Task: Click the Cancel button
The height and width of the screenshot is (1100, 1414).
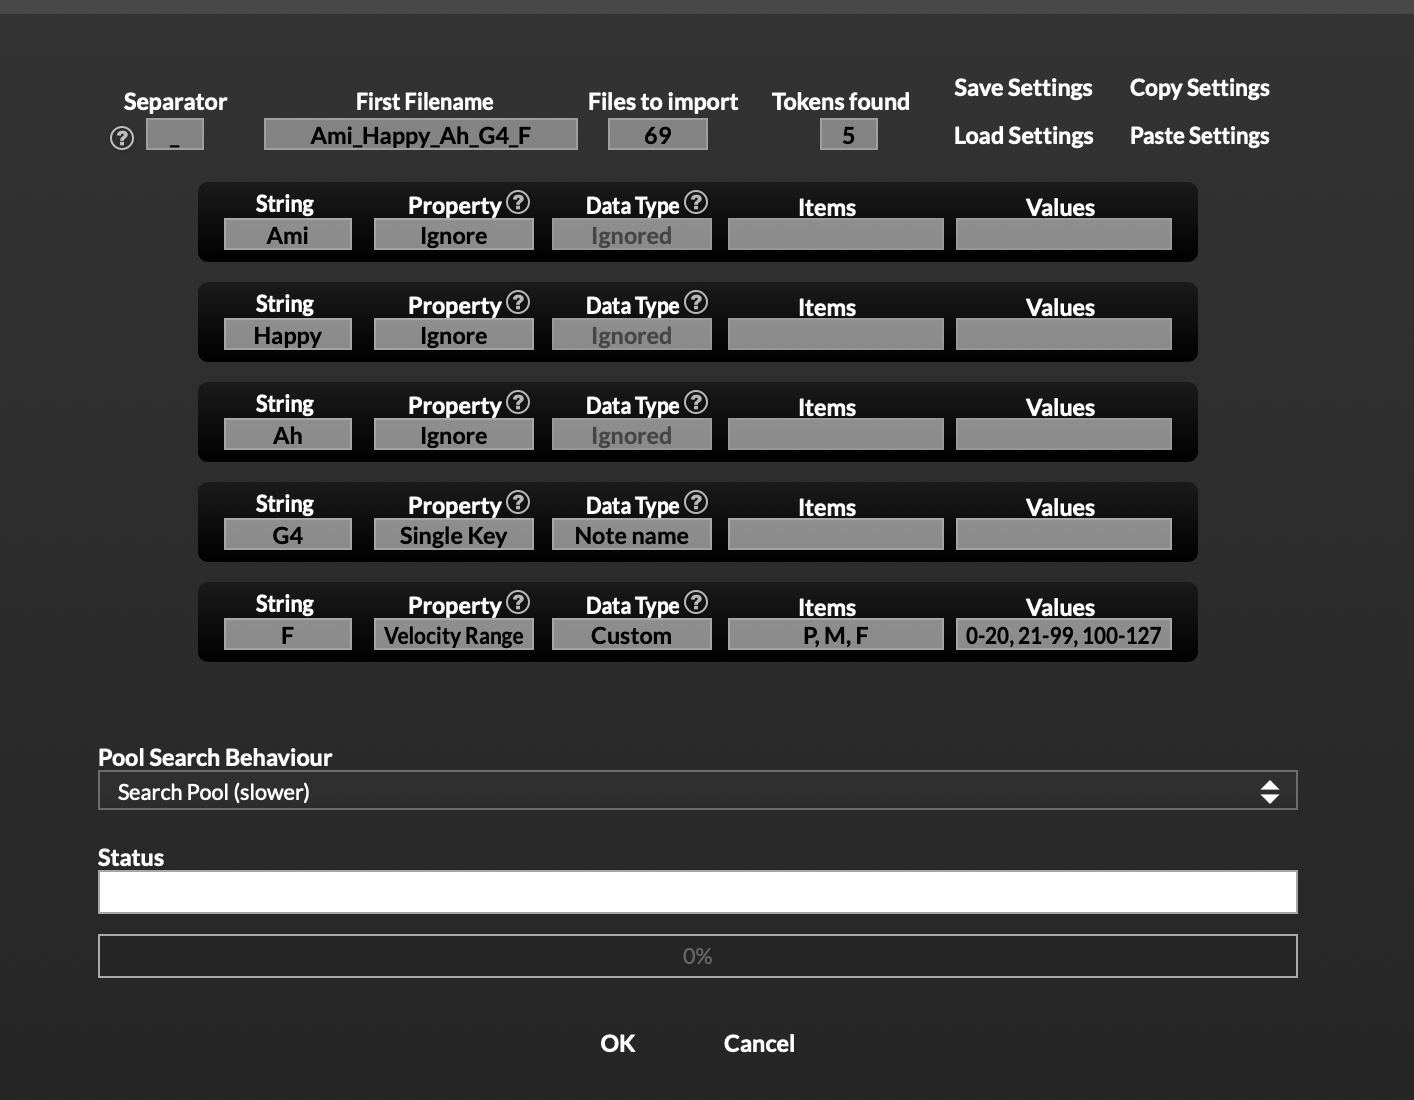Action: point(758,1043)
